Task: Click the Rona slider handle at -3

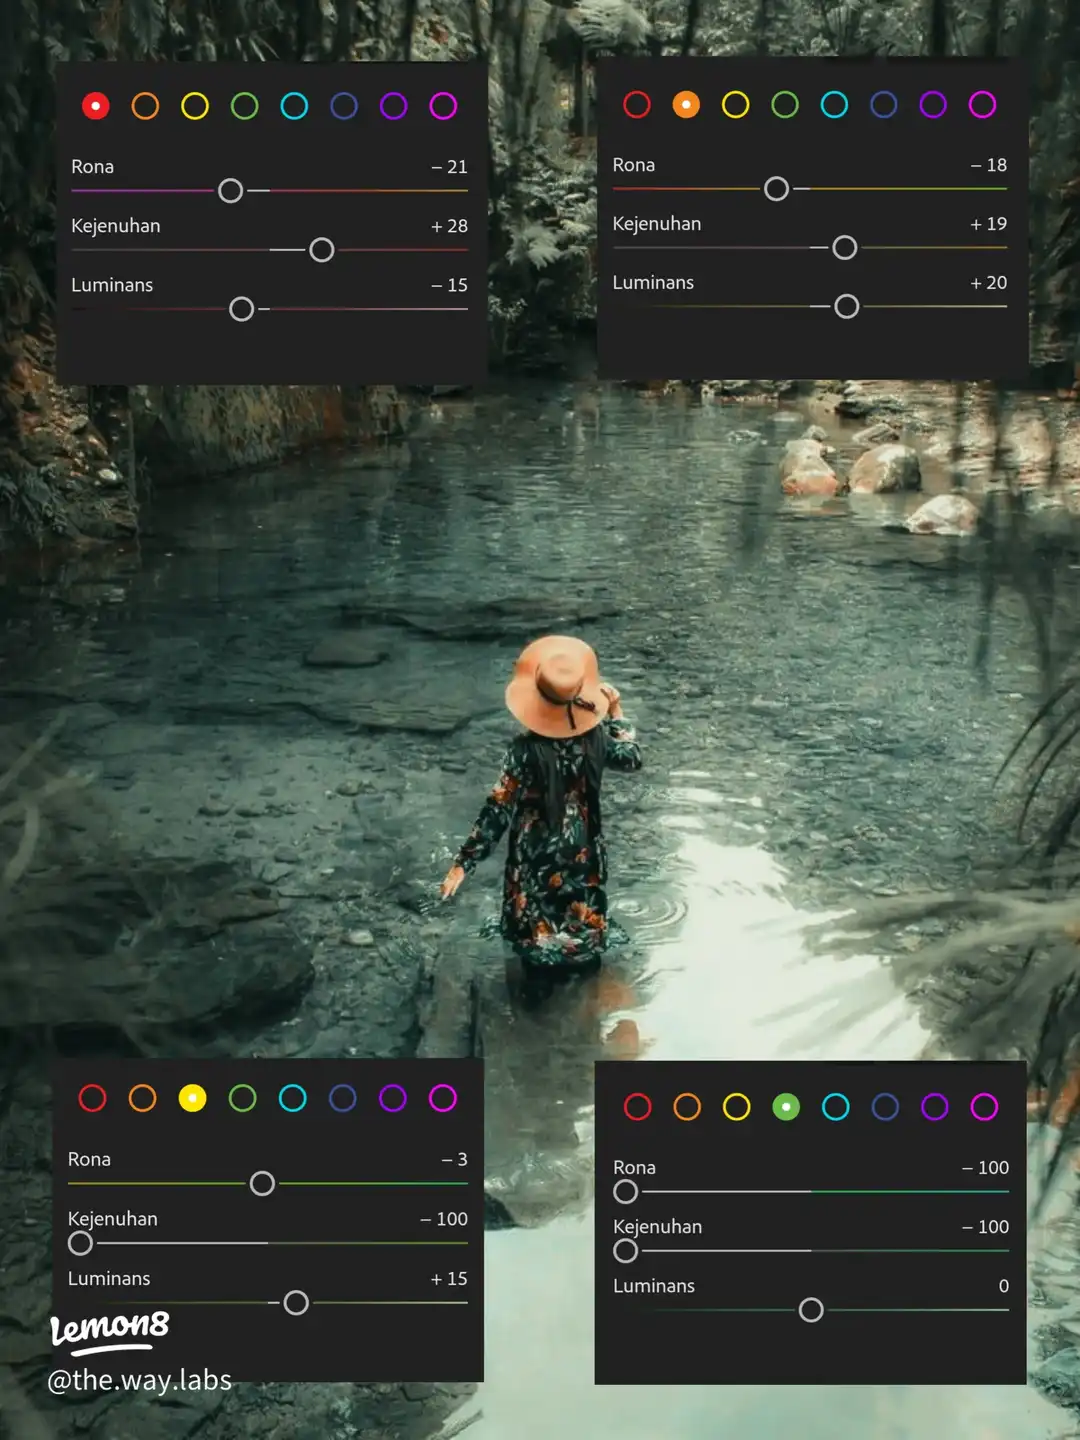Action: (x=262, y=1184)
